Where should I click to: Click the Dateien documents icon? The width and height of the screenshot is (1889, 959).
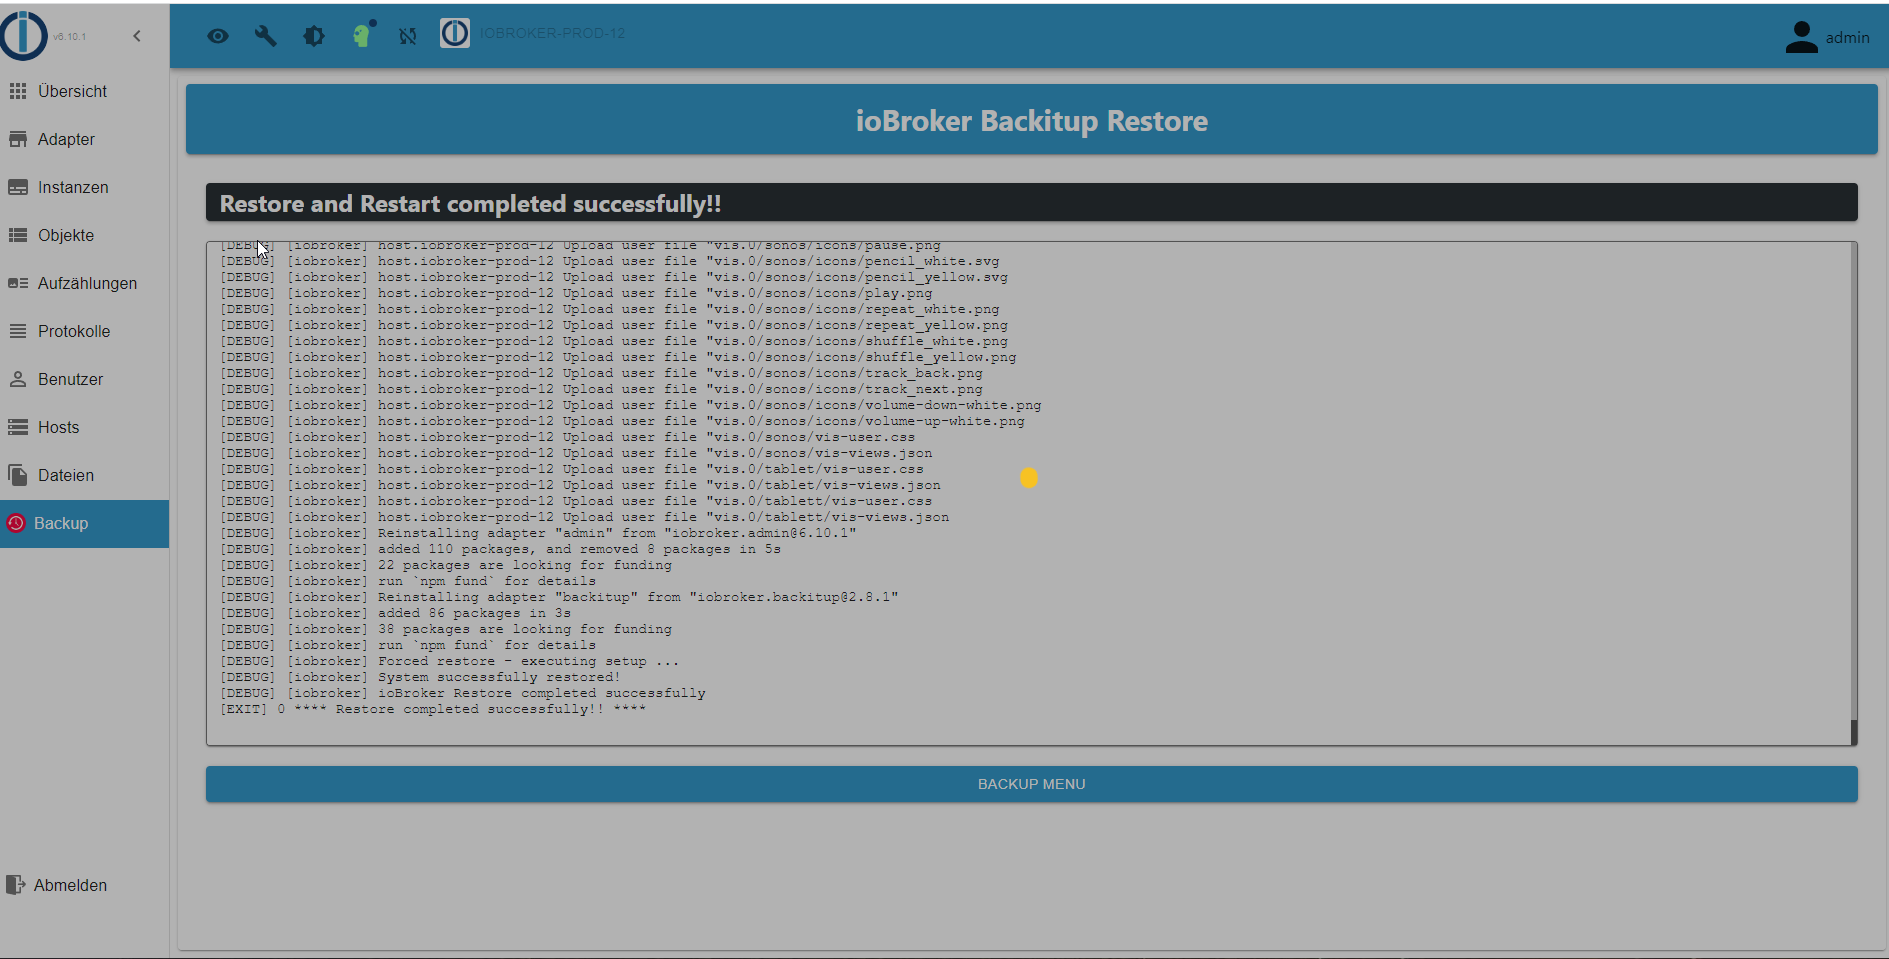17,475
